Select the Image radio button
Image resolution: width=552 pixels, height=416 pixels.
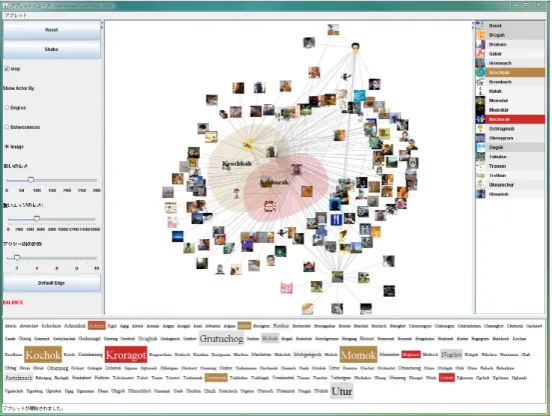(x=7, y=146)
